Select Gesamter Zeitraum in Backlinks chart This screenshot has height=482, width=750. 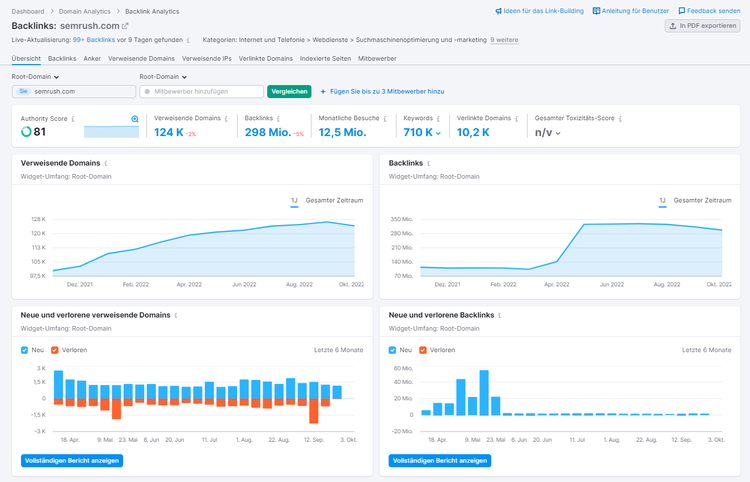[x=703, y=200]
